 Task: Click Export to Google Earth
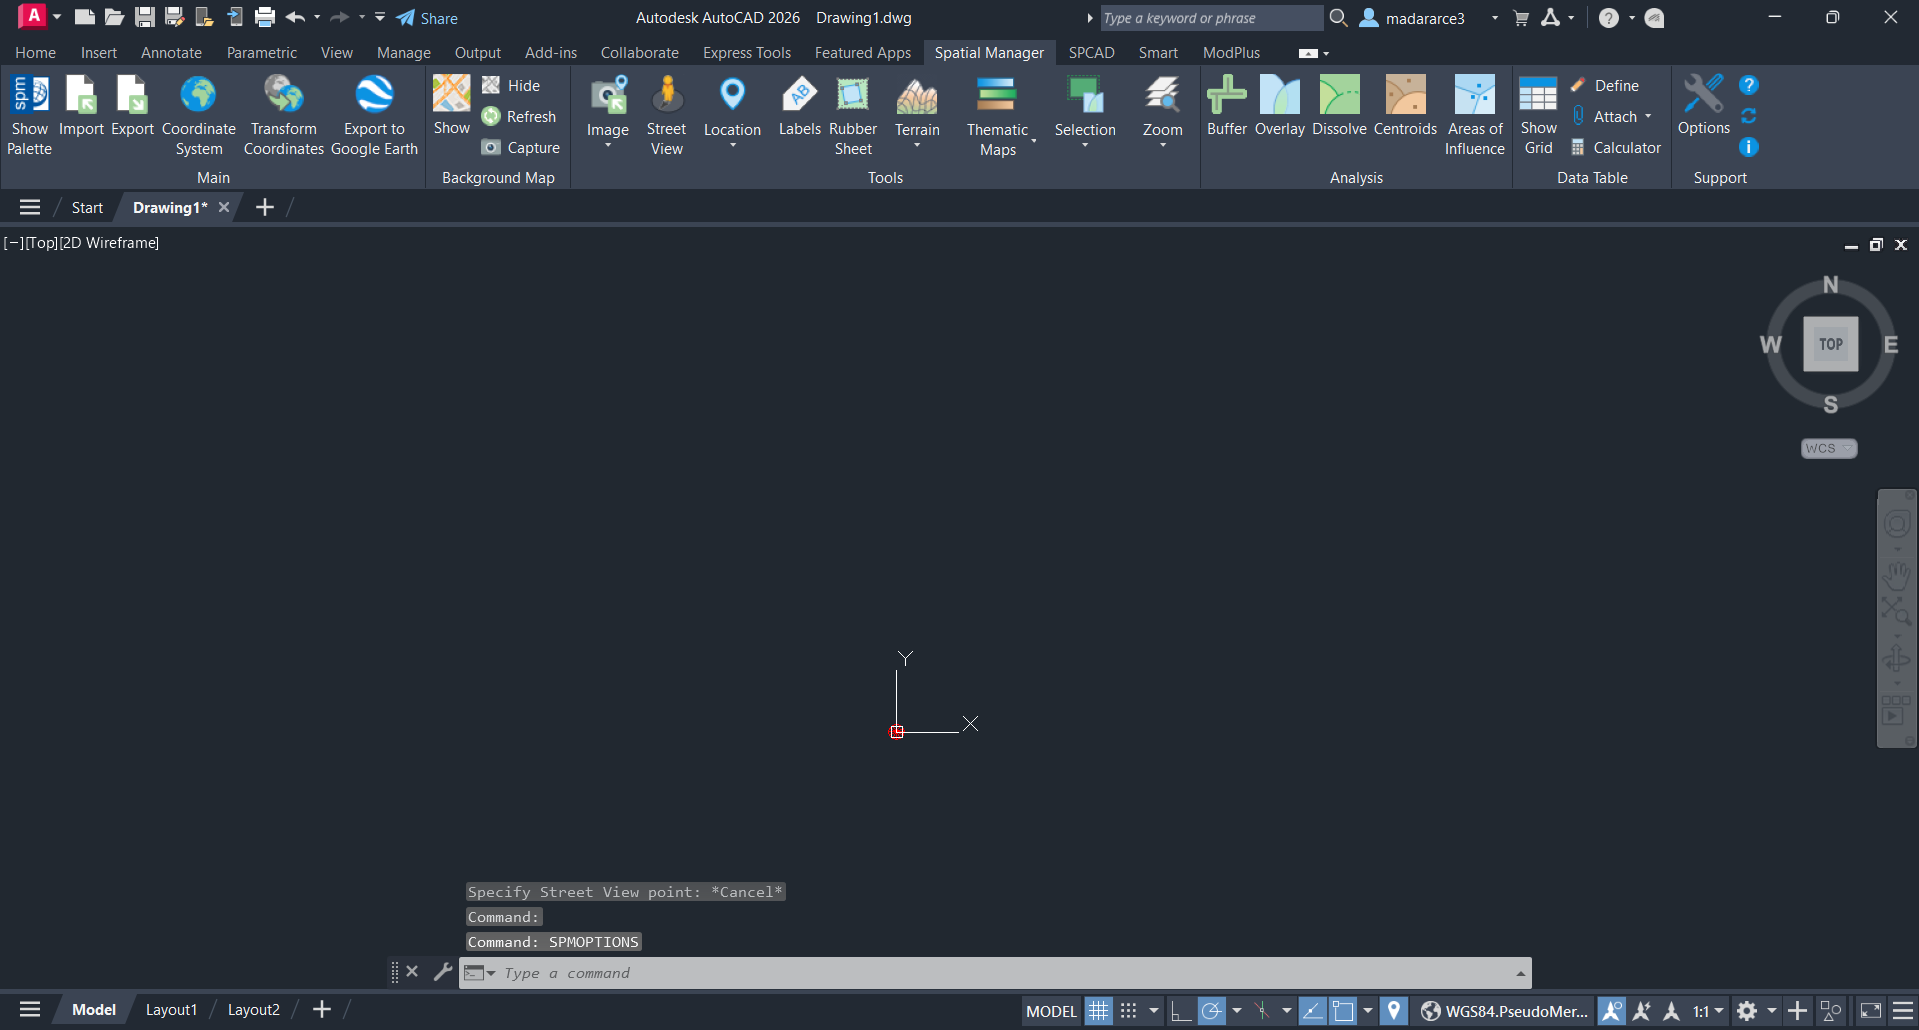374,115
